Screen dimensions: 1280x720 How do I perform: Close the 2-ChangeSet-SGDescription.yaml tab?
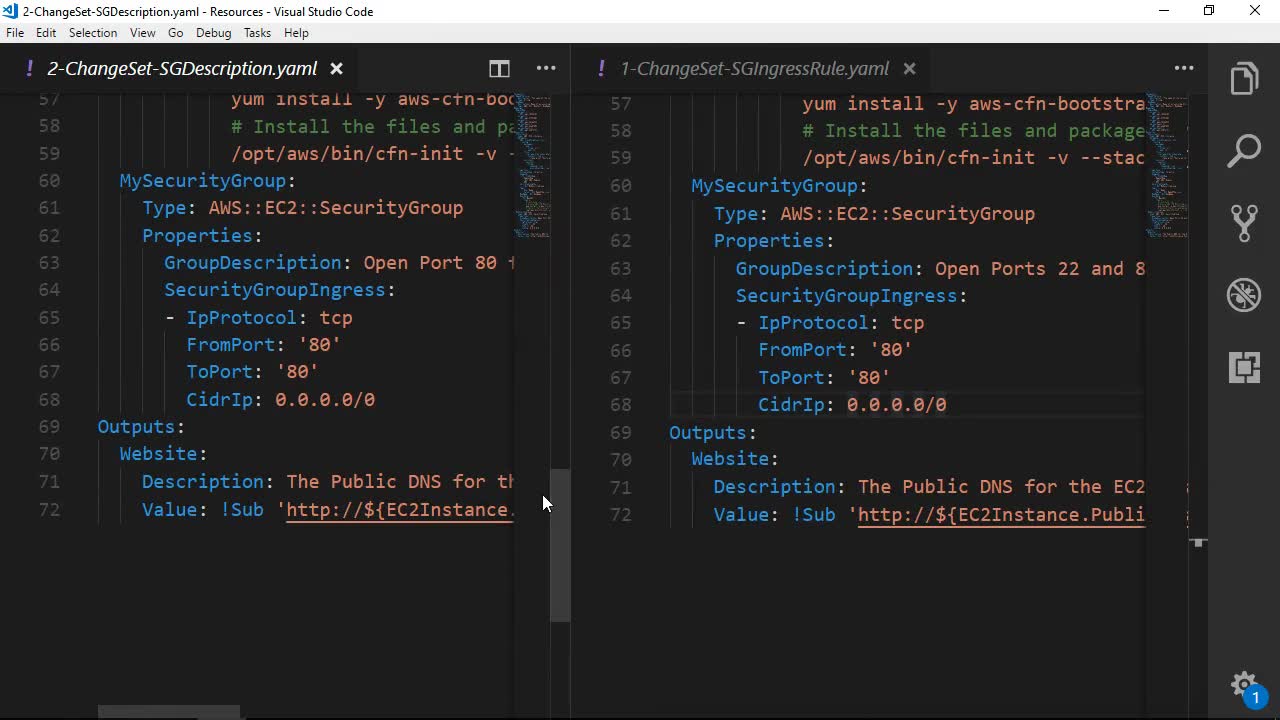tap(337, 69)
